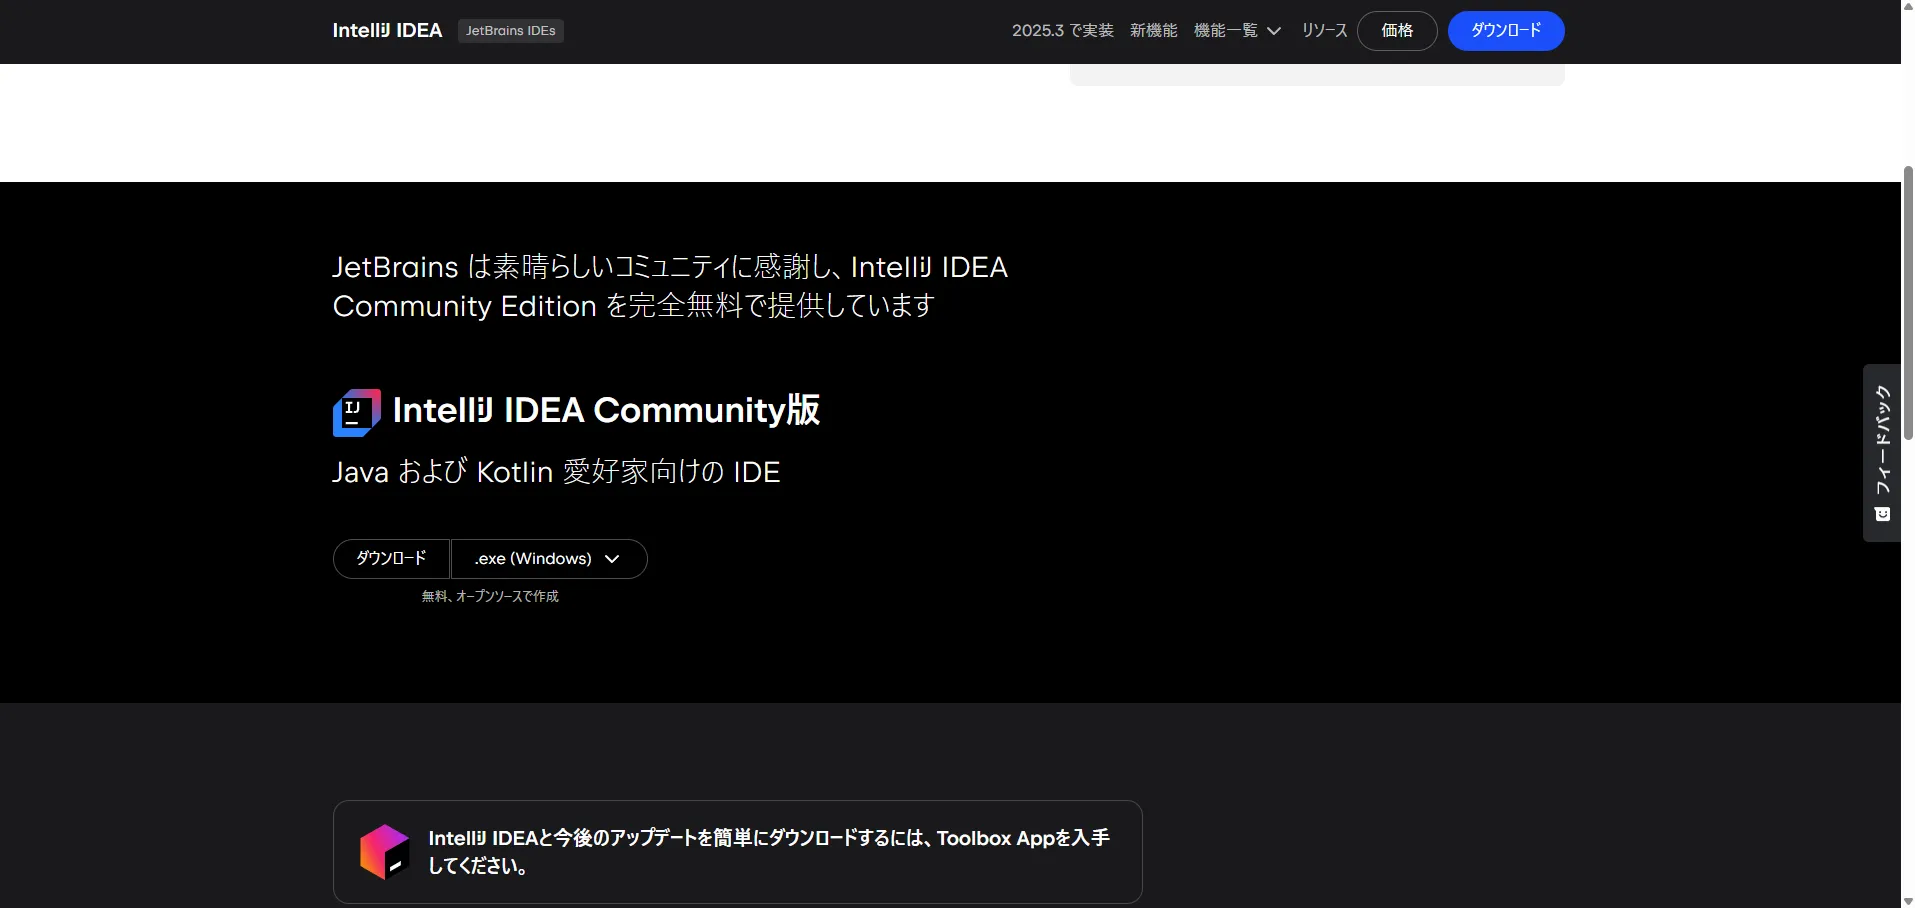Click the IntelliJ IDEA Community product icon
Screen dimensions: 1915x908
coord(356,412)
